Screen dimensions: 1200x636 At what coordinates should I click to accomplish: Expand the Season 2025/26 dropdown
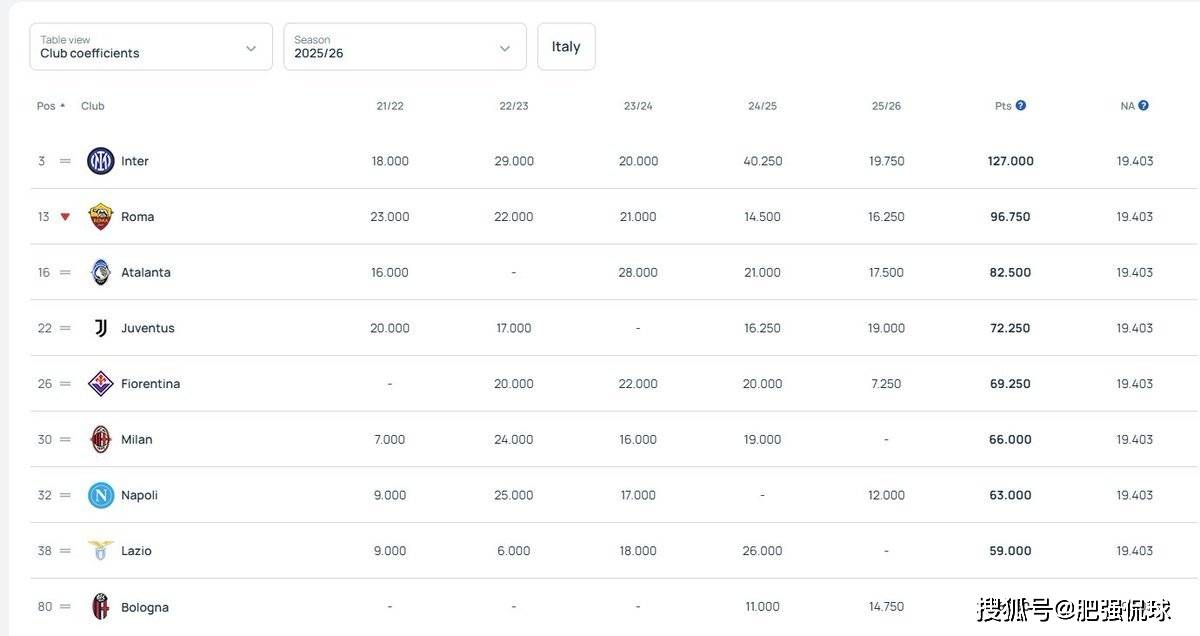[405, 47]
